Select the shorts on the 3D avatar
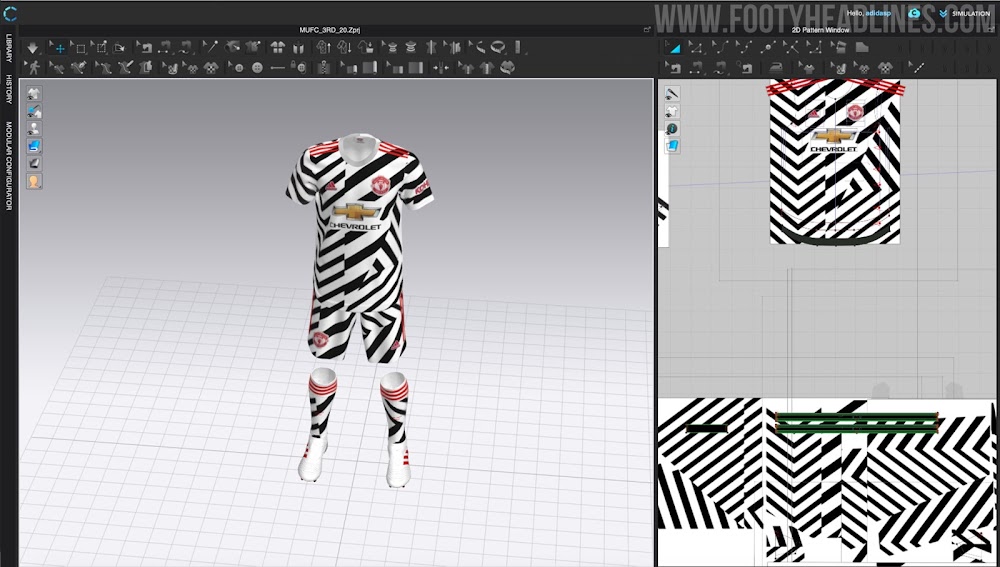This screenshot has height=567, width=1000. (357, 328)
